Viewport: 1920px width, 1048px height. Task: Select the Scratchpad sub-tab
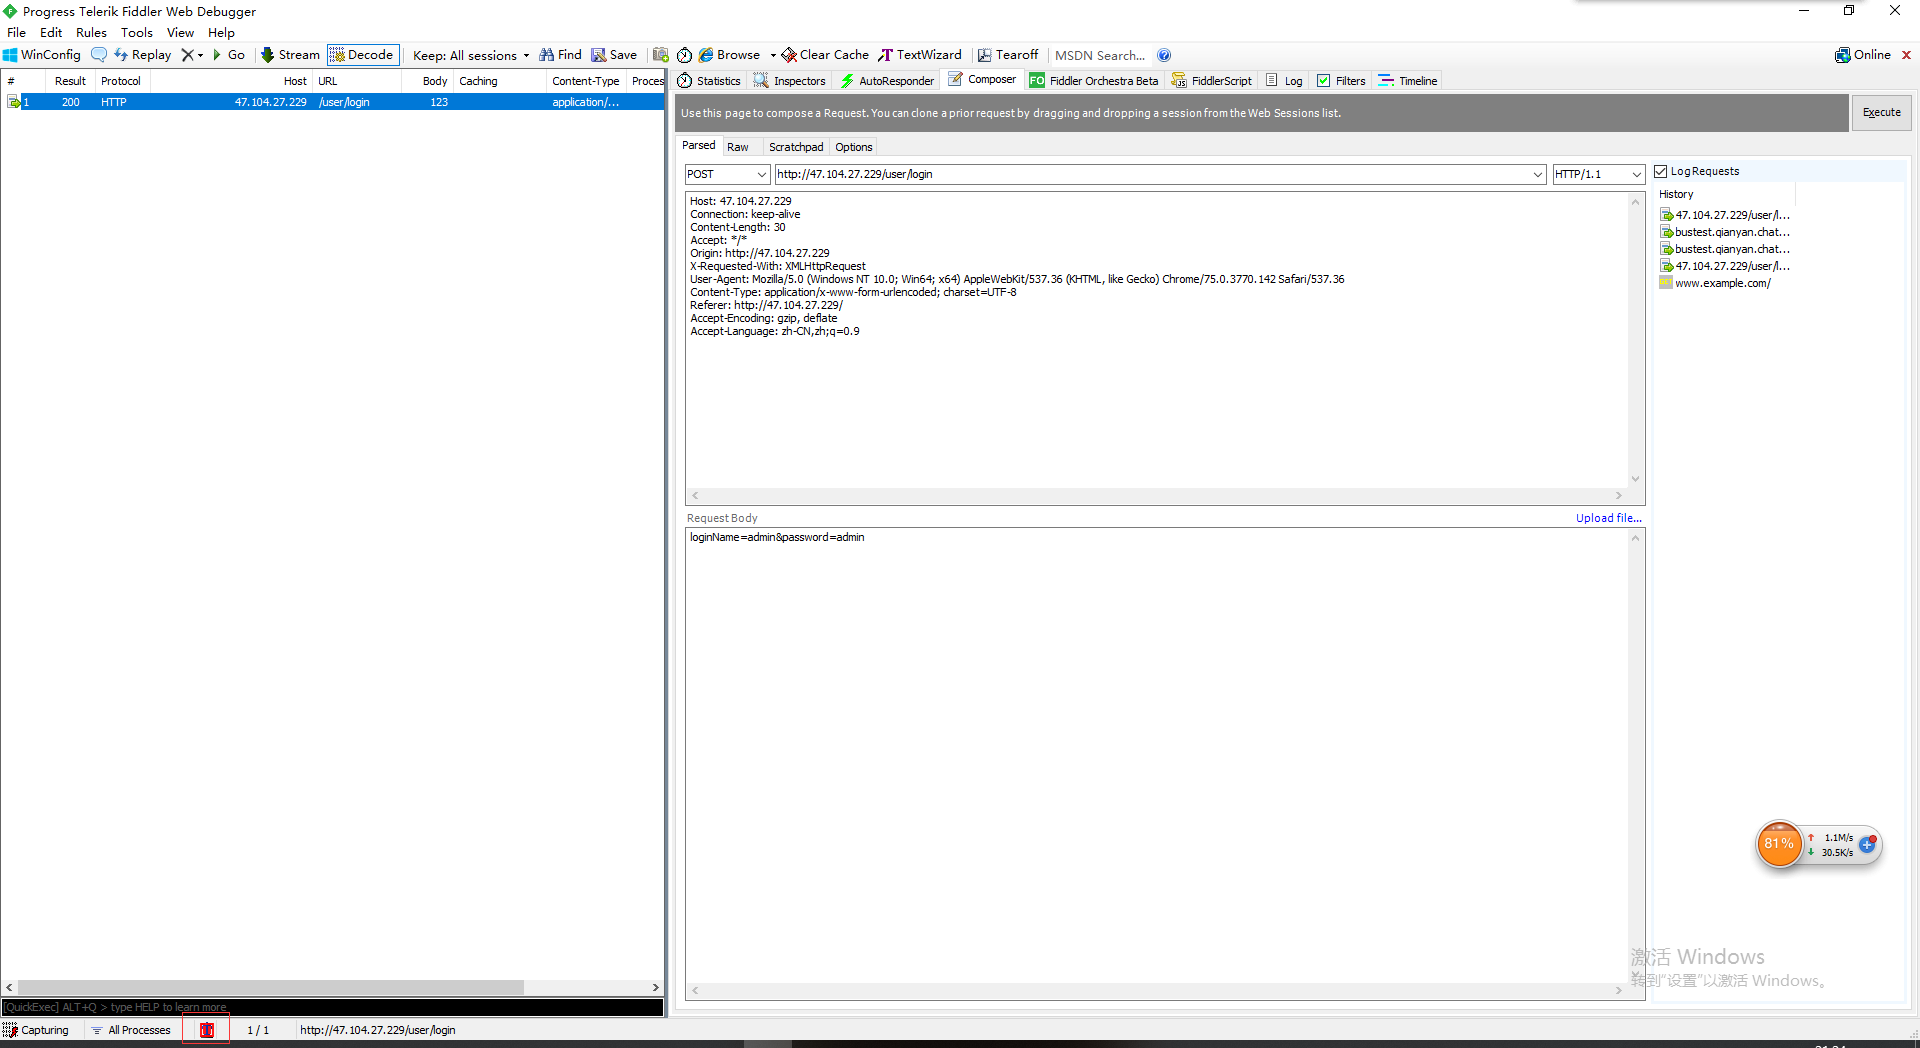click(x=796, y=147)
